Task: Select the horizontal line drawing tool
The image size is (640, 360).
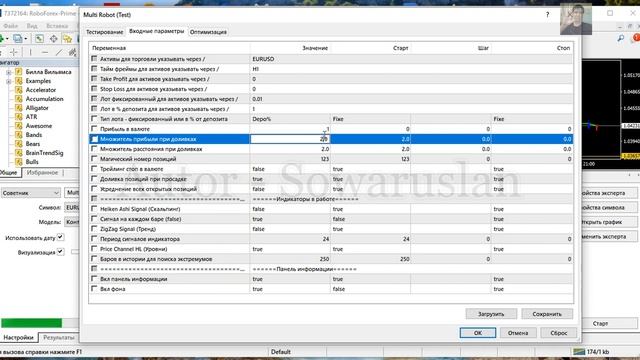Action: point(44,52)
